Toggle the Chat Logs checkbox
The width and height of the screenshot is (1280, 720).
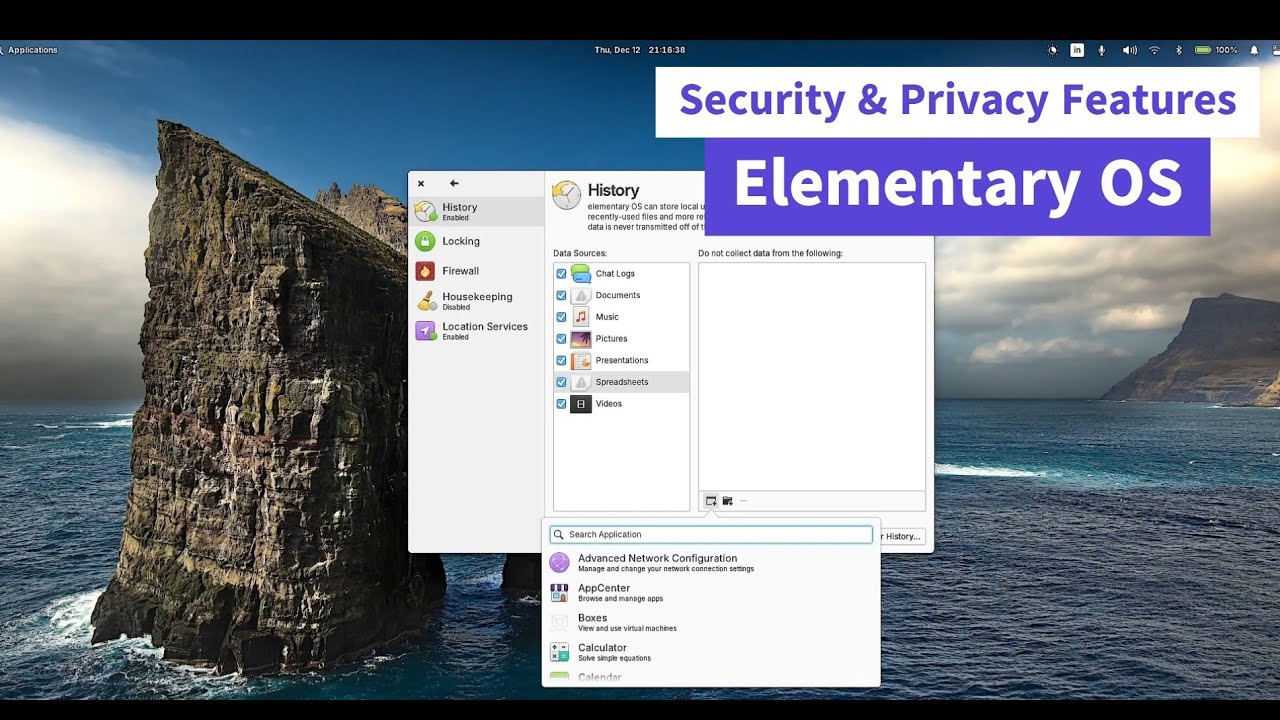click(561, 274)
